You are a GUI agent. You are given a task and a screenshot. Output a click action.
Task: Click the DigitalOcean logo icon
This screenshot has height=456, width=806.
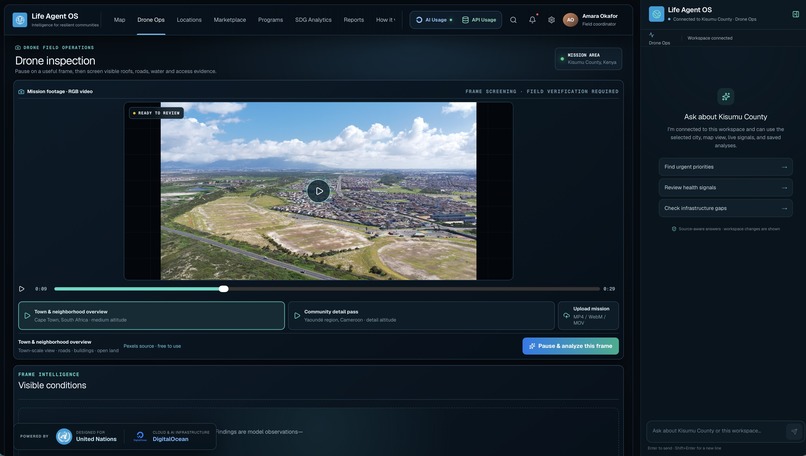[140, 436]
